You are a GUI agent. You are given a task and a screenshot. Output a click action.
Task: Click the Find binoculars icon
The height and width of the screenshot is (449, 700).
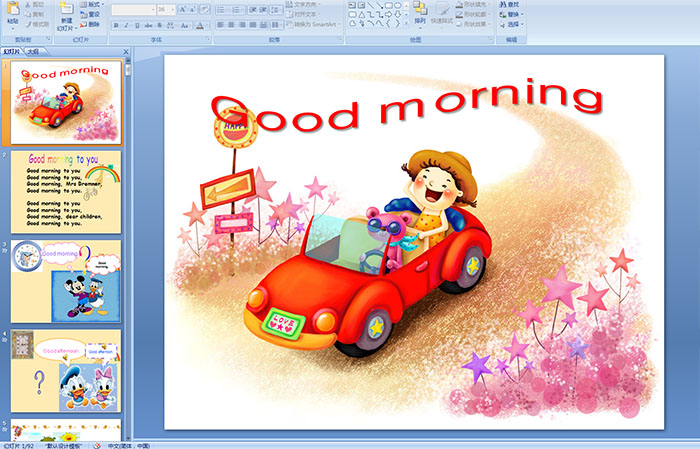pyautogui.click(x=503, y=4)
